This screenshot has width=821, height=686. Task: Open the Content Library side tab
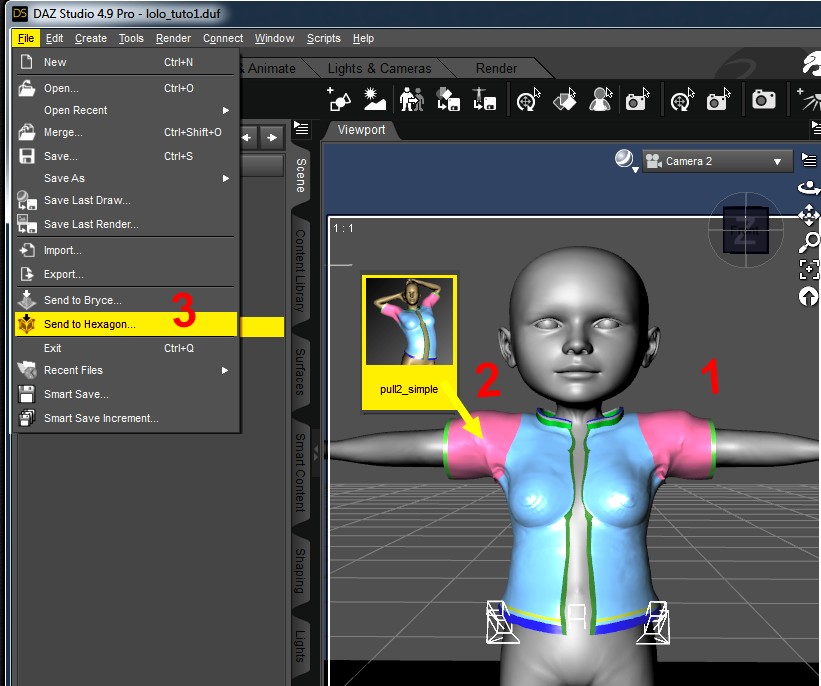pos(300,270)
